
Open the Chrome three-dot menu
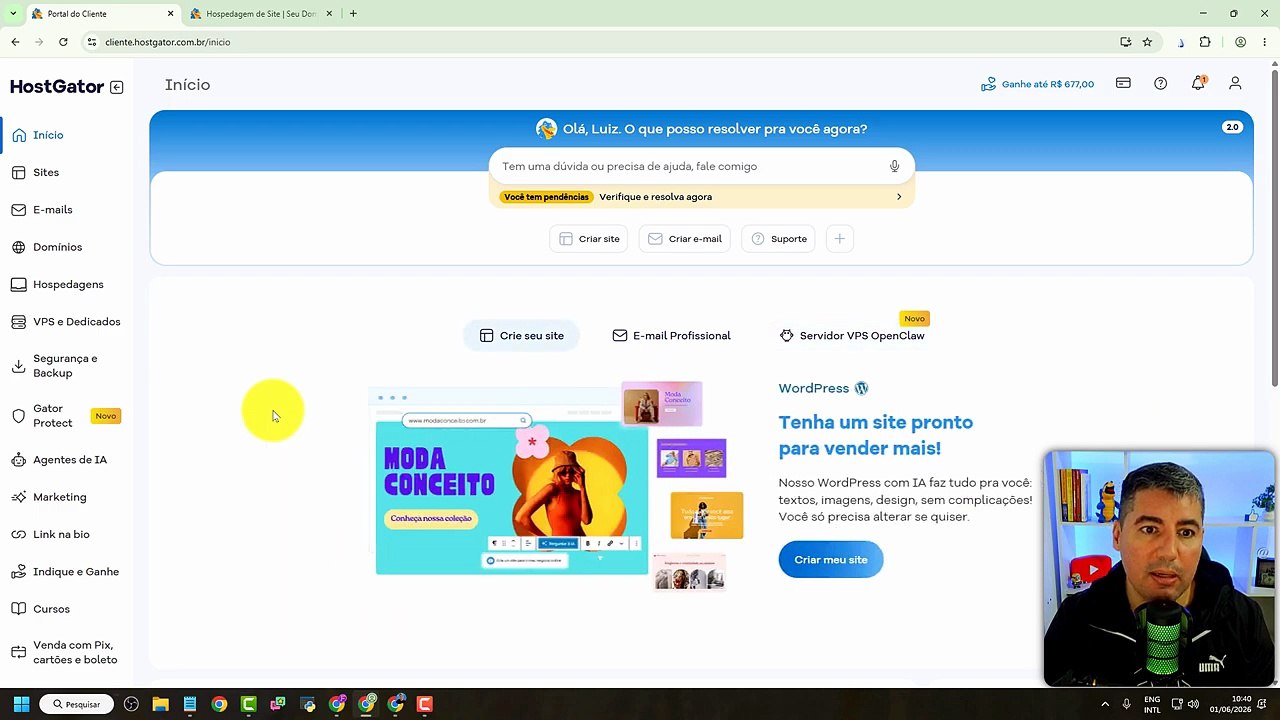(x=1265, y=42)
